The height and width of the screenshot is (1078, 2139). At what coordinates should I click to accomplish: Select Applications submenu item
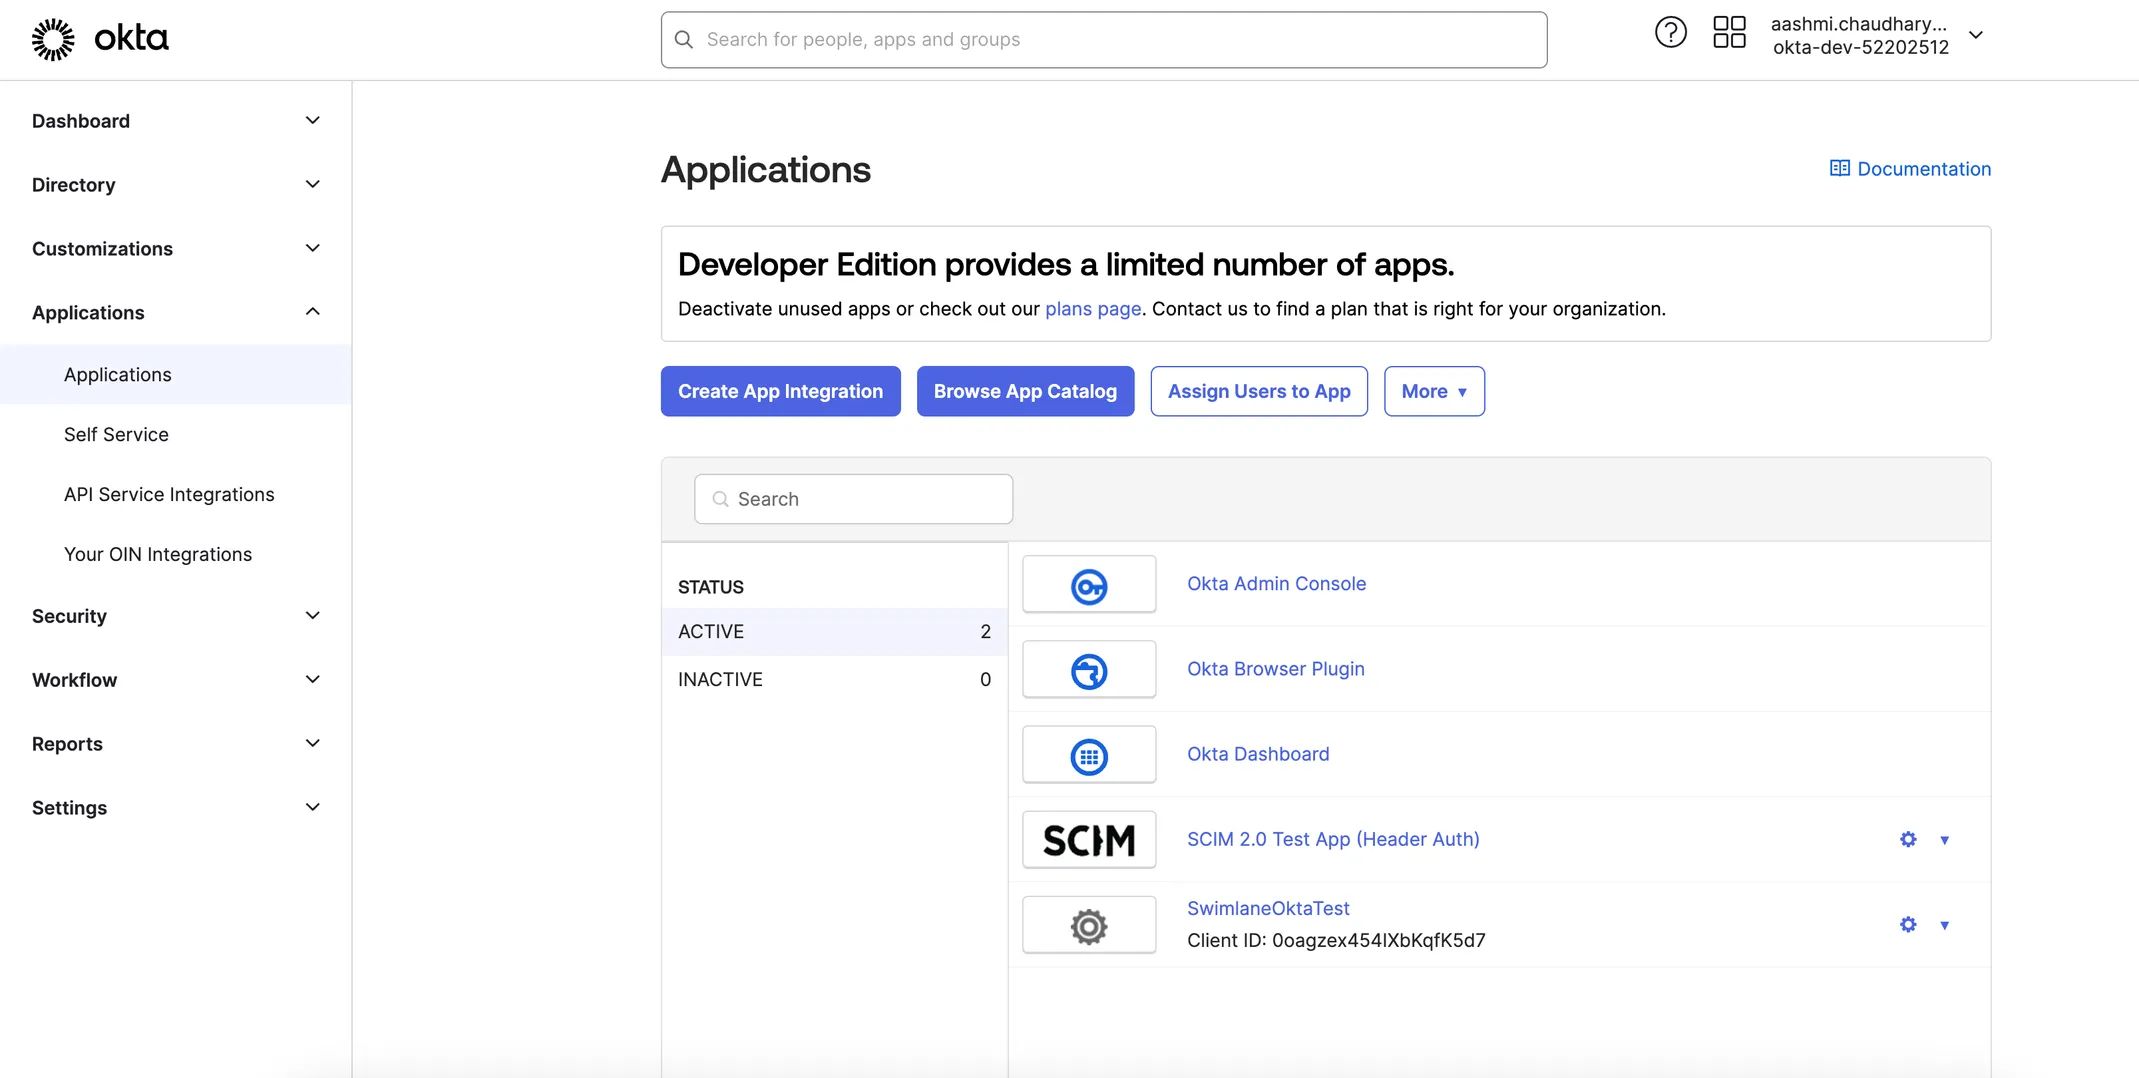(x=176, y=375)
